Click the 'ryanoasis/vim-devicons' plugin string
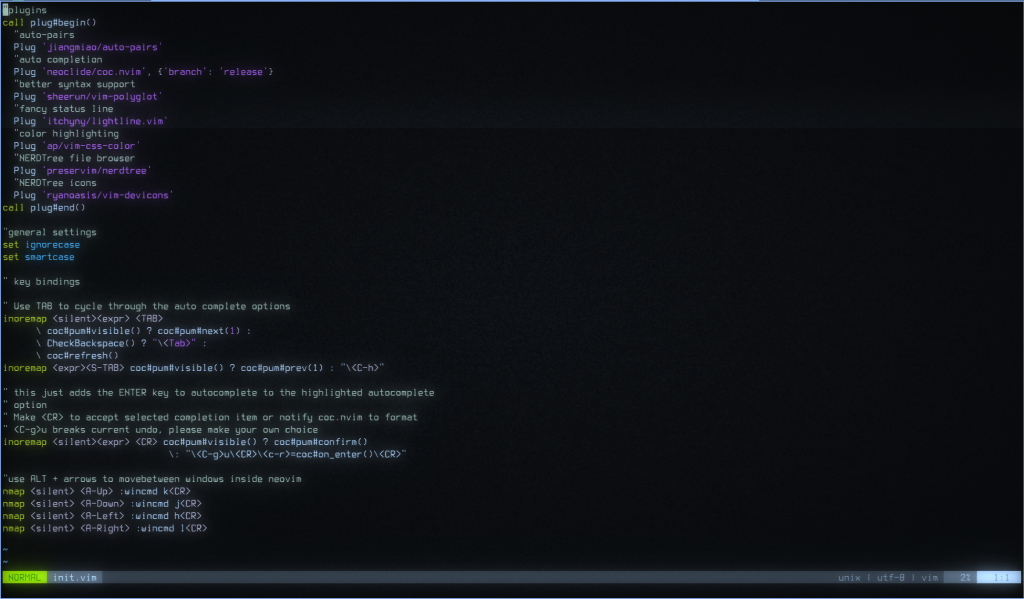 (x=107, y=196)
